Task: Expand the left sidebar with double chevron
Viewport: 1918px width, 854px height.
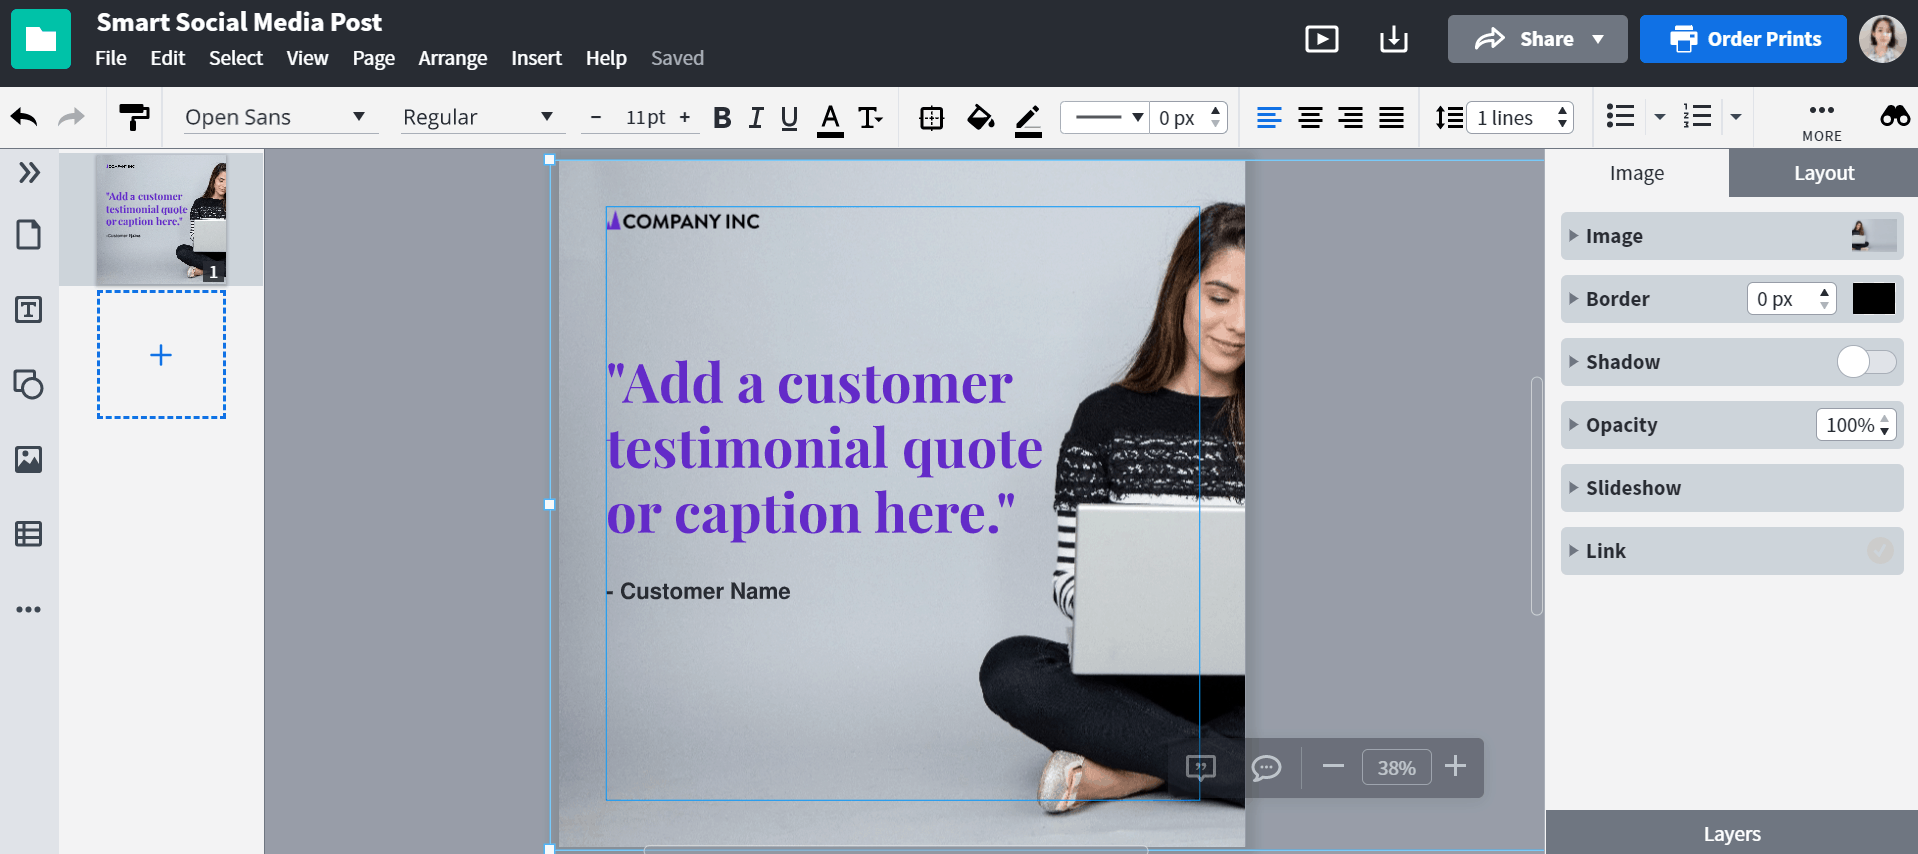Action: [x=29, y=173]
